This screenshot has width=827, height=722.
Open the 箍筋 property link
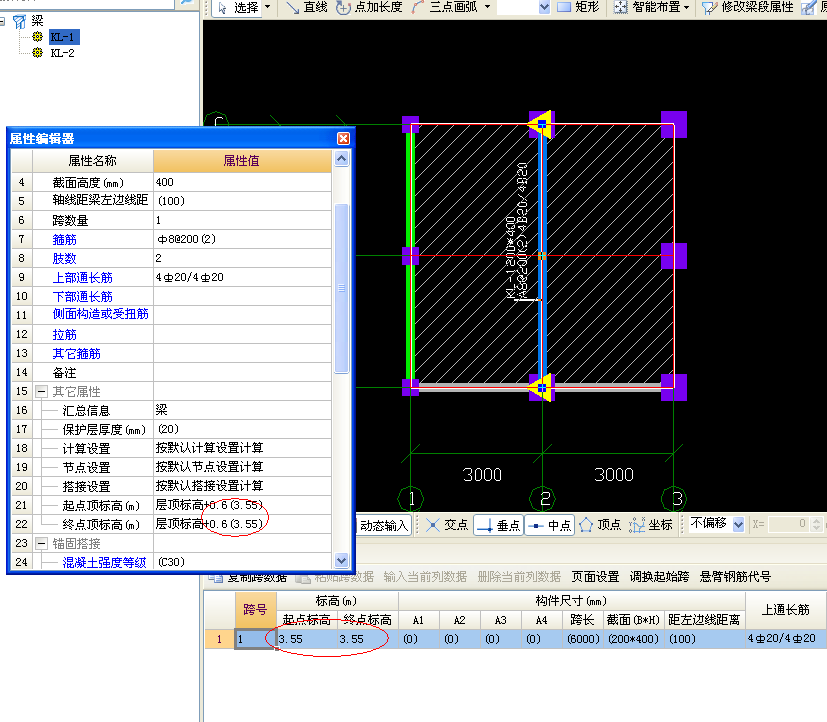point(64,239)
